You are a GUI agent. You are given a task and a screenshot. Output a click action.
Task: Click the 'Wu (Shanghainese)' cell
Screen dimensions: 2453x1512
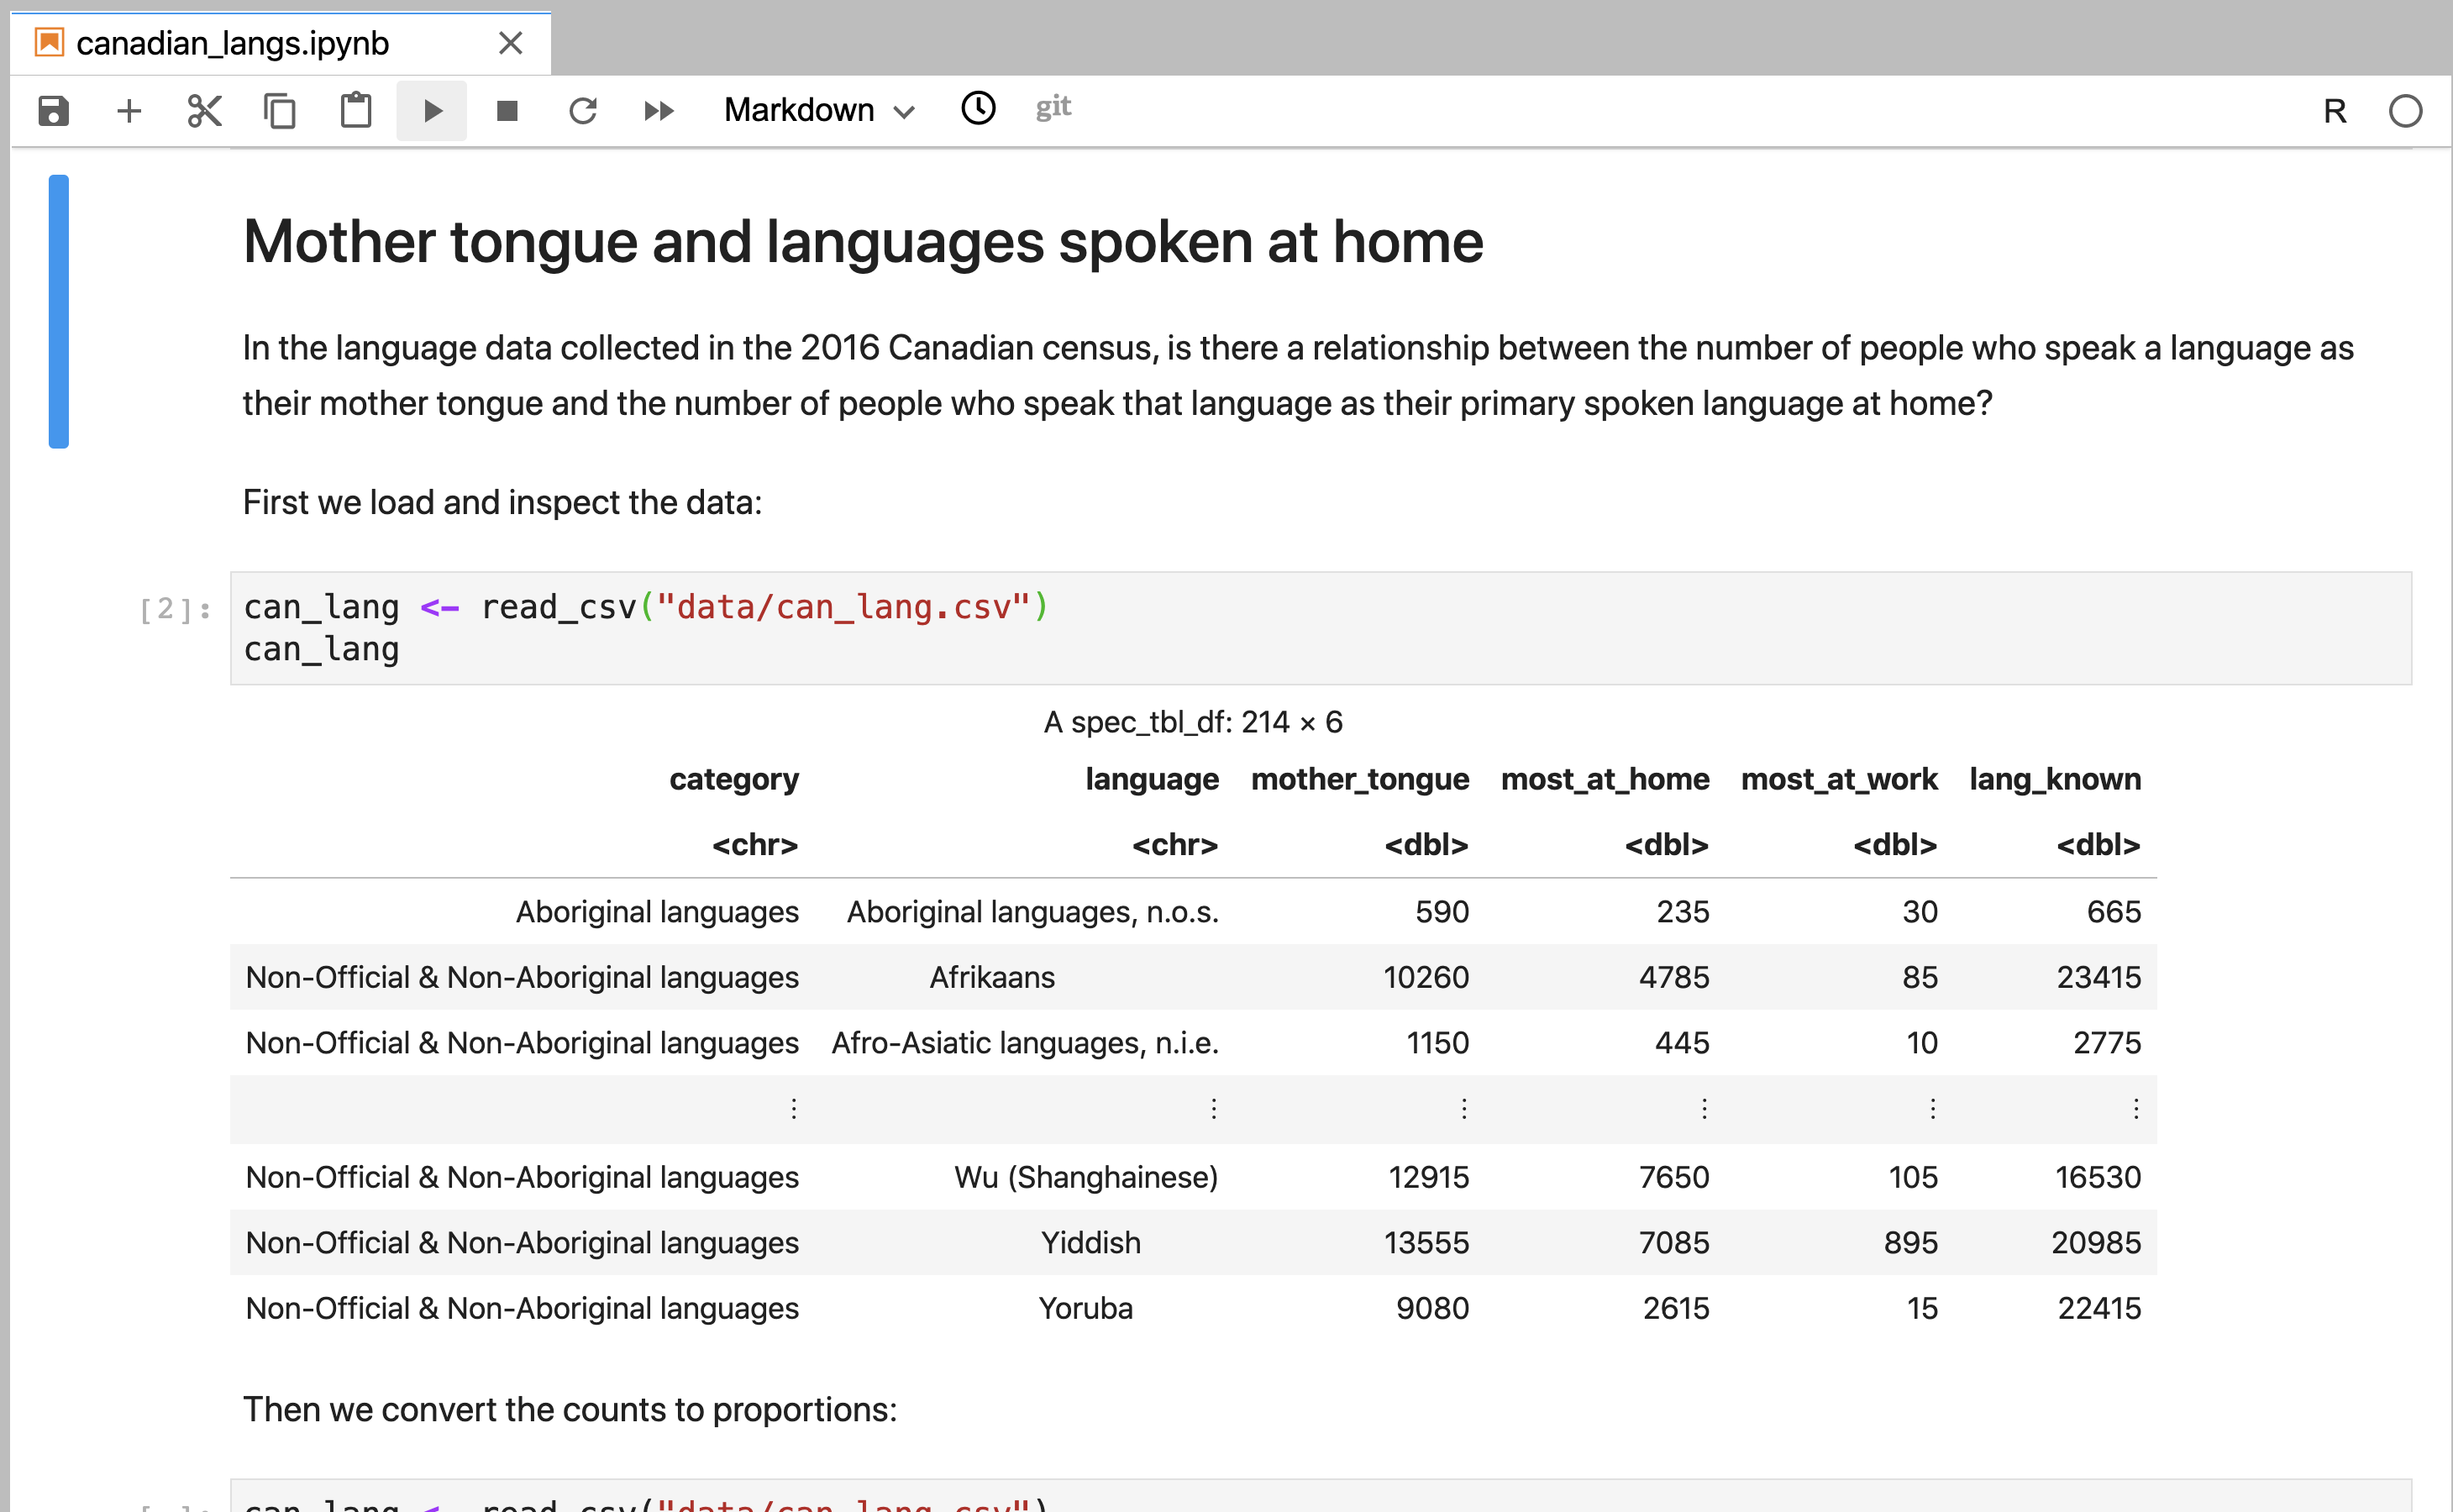[1086, 1177]
